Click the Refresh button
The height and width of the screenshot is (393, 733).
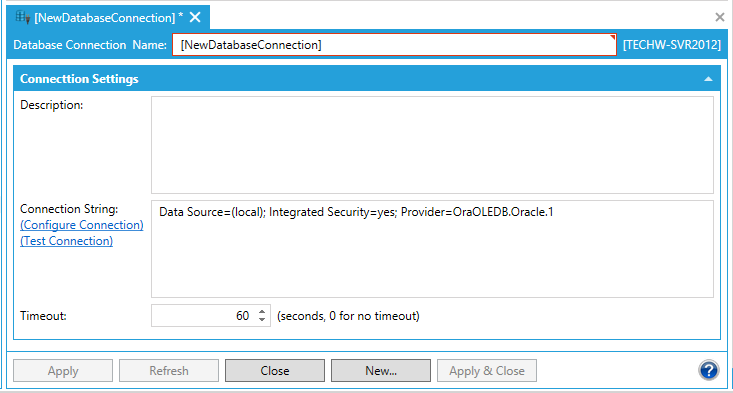[169, 371]
